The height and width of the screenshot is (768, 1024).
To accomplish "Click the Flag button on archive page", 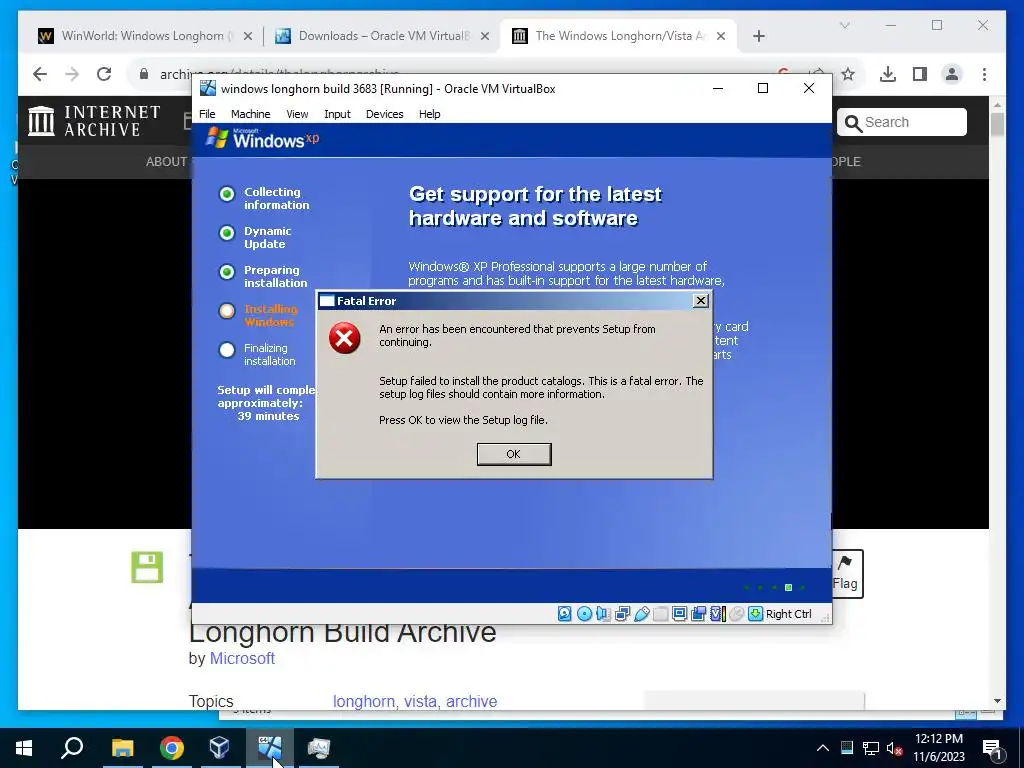I will click(x=847, y=573).
